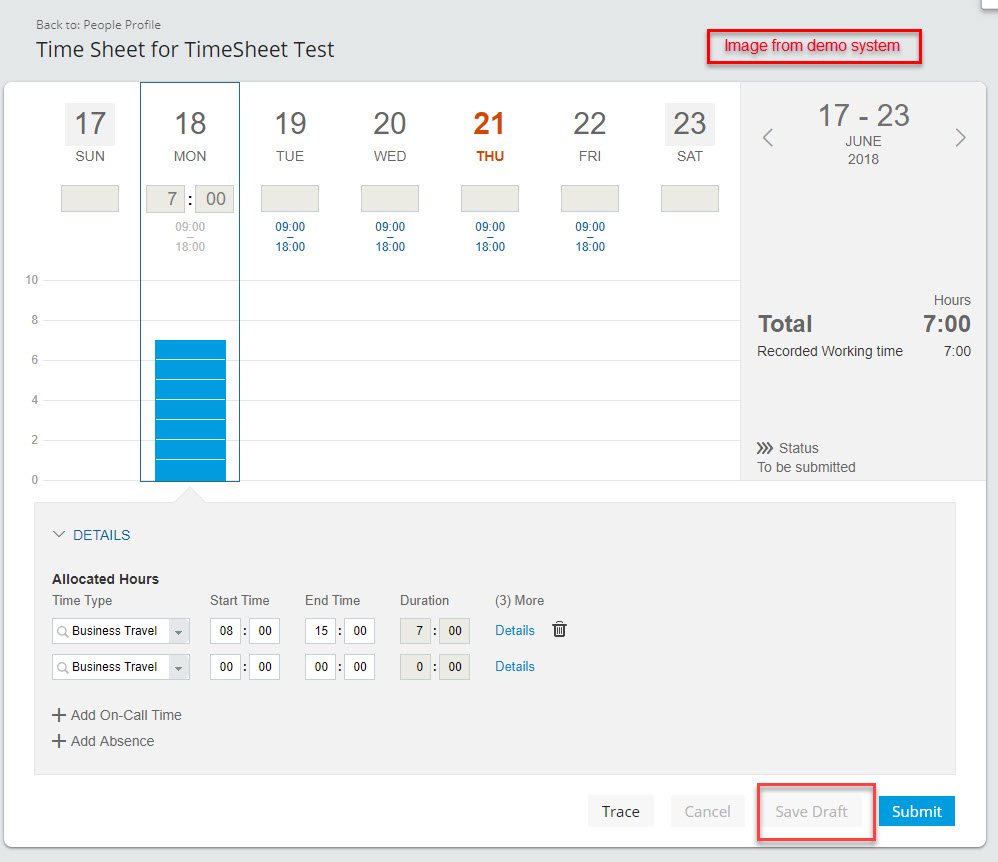Viewport: 998px width, 862px height.
Task: Click the Trace button
Action: 621,811
